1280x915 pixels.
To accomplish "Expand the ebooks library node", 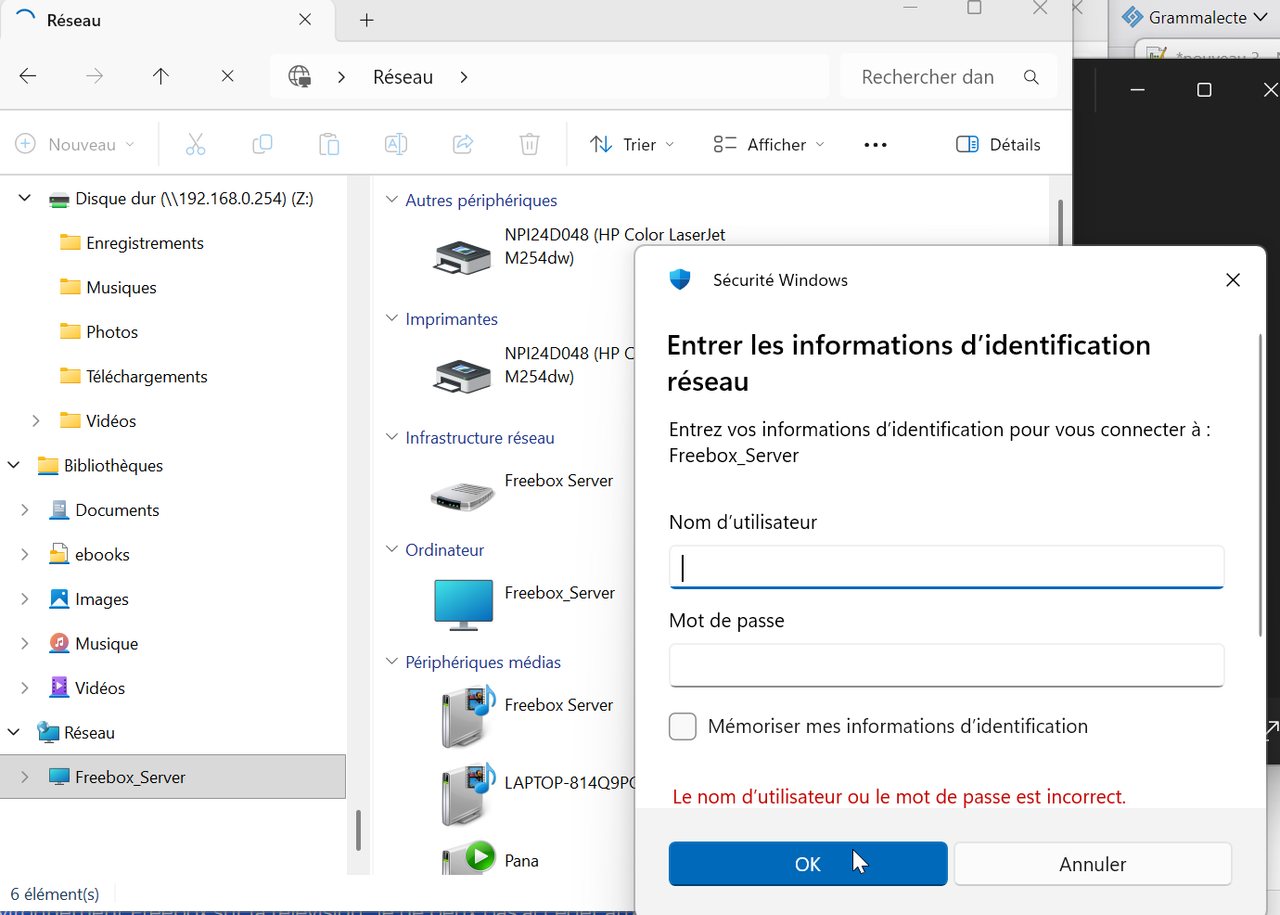I will point(25,555).
